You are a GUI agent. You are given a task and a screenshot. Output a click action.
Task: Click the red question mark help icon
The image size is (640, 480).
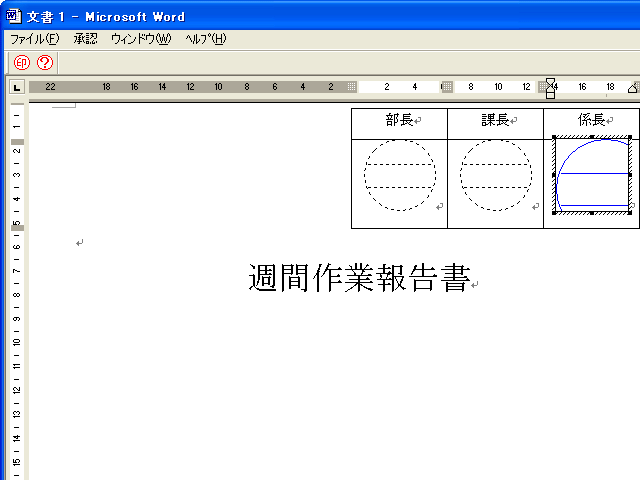[x=44, y=62]
